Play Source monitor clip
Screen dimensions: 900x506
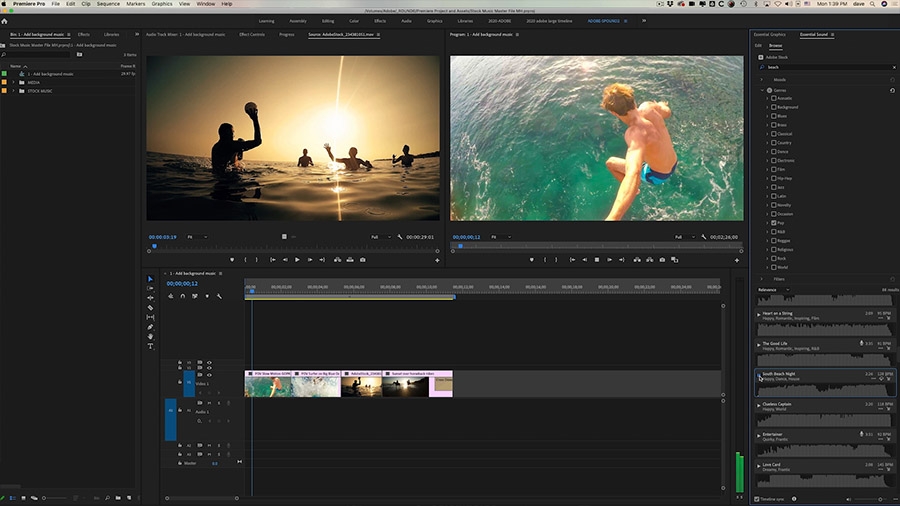pyautogui.click(x=297, y=260)
